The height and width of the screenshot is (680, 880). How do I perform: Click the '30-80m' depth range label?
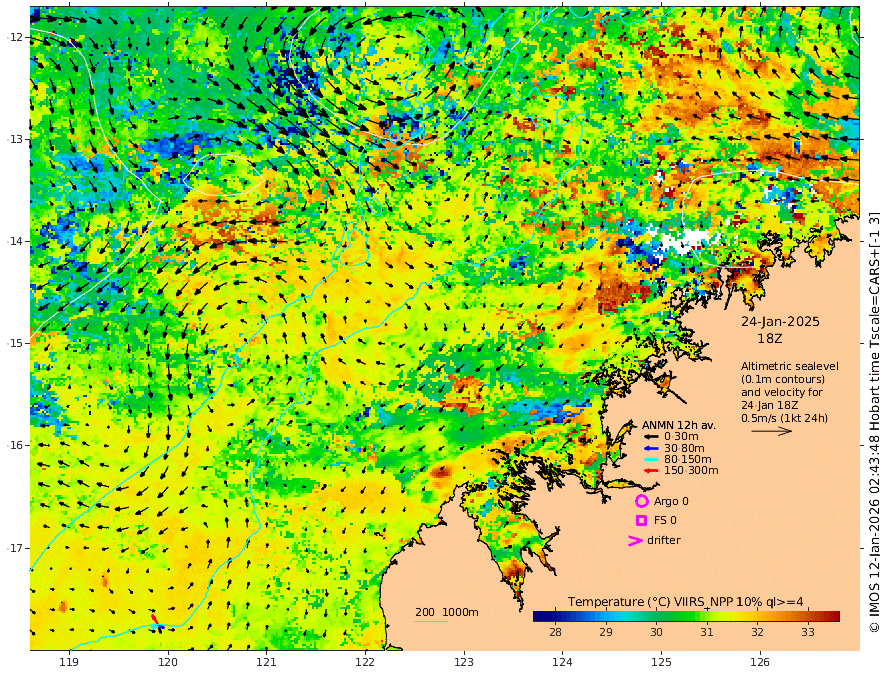coord(684,448)
